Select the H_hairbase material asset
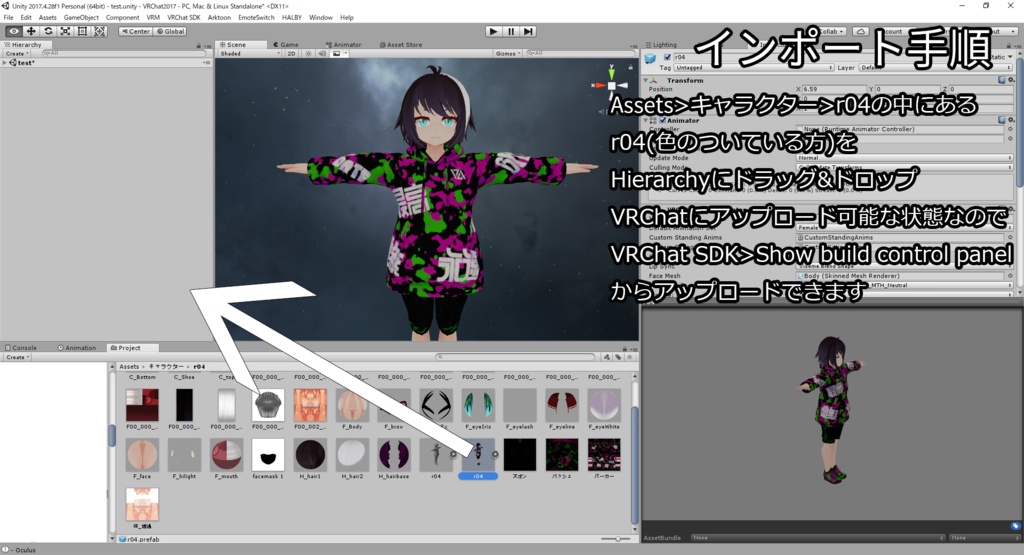 394,459
